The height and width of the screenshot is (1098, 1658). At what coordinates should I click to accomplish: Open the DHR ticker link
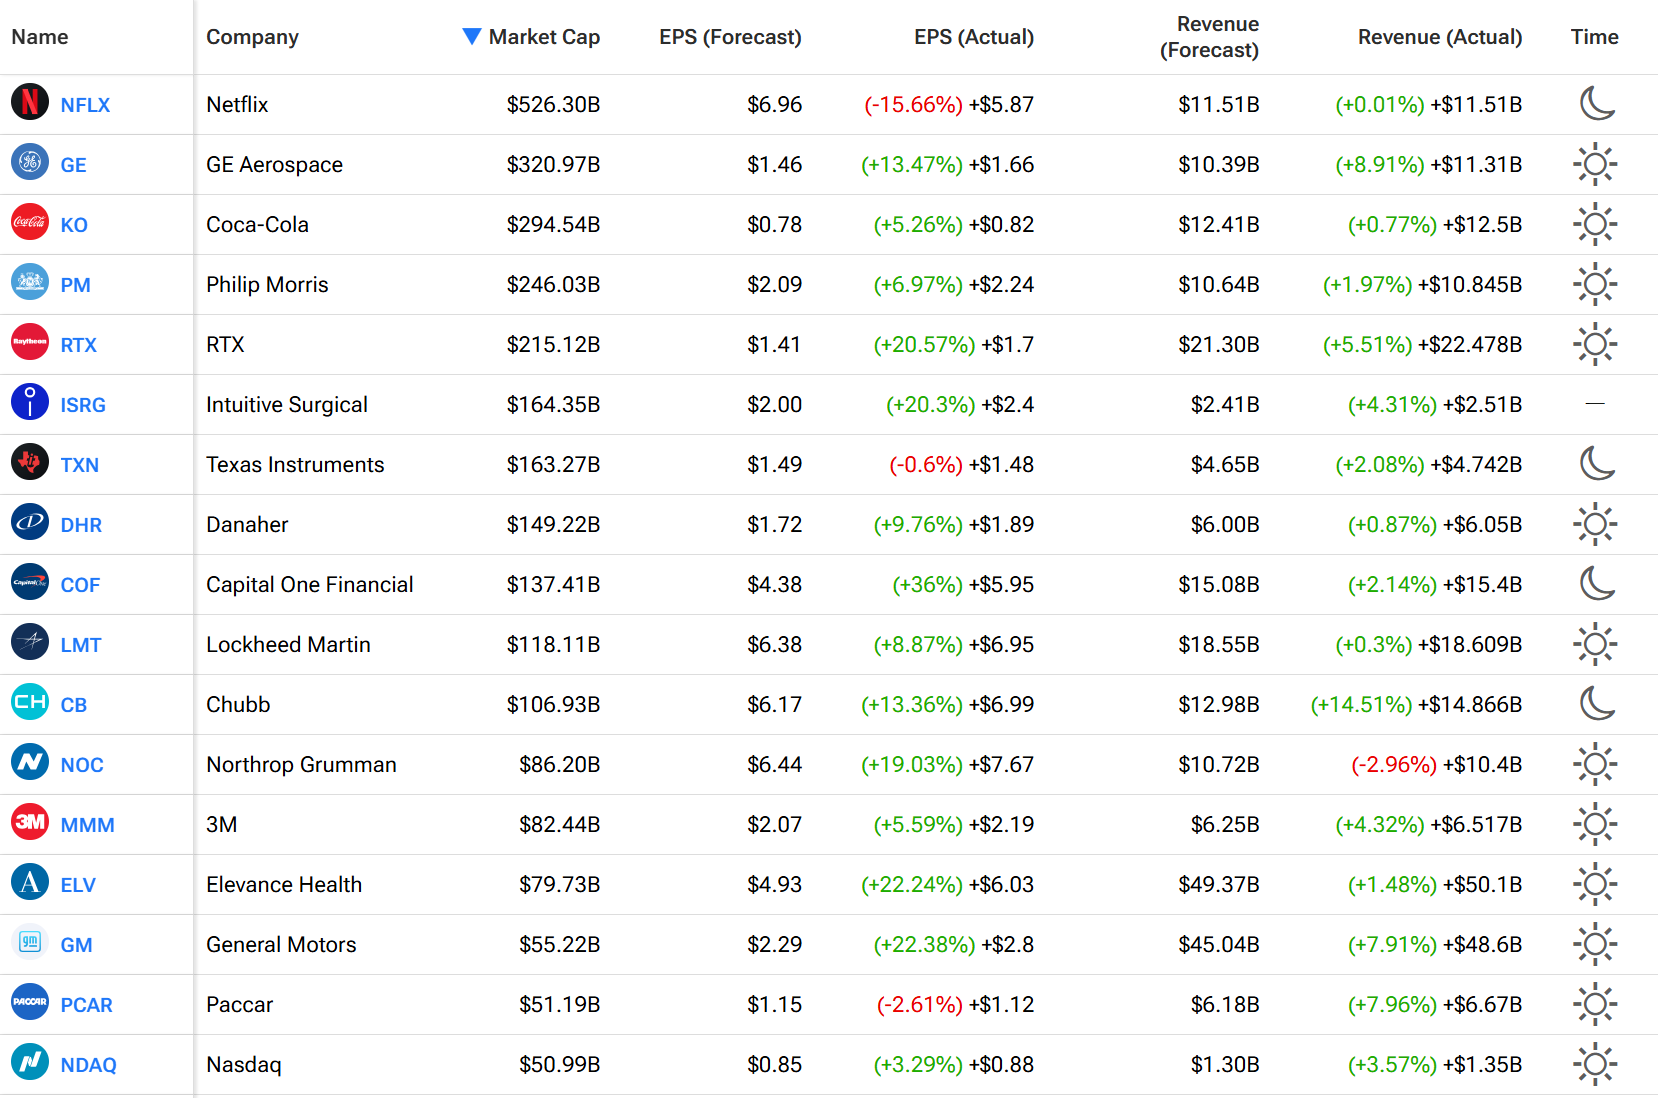[81, 525]
